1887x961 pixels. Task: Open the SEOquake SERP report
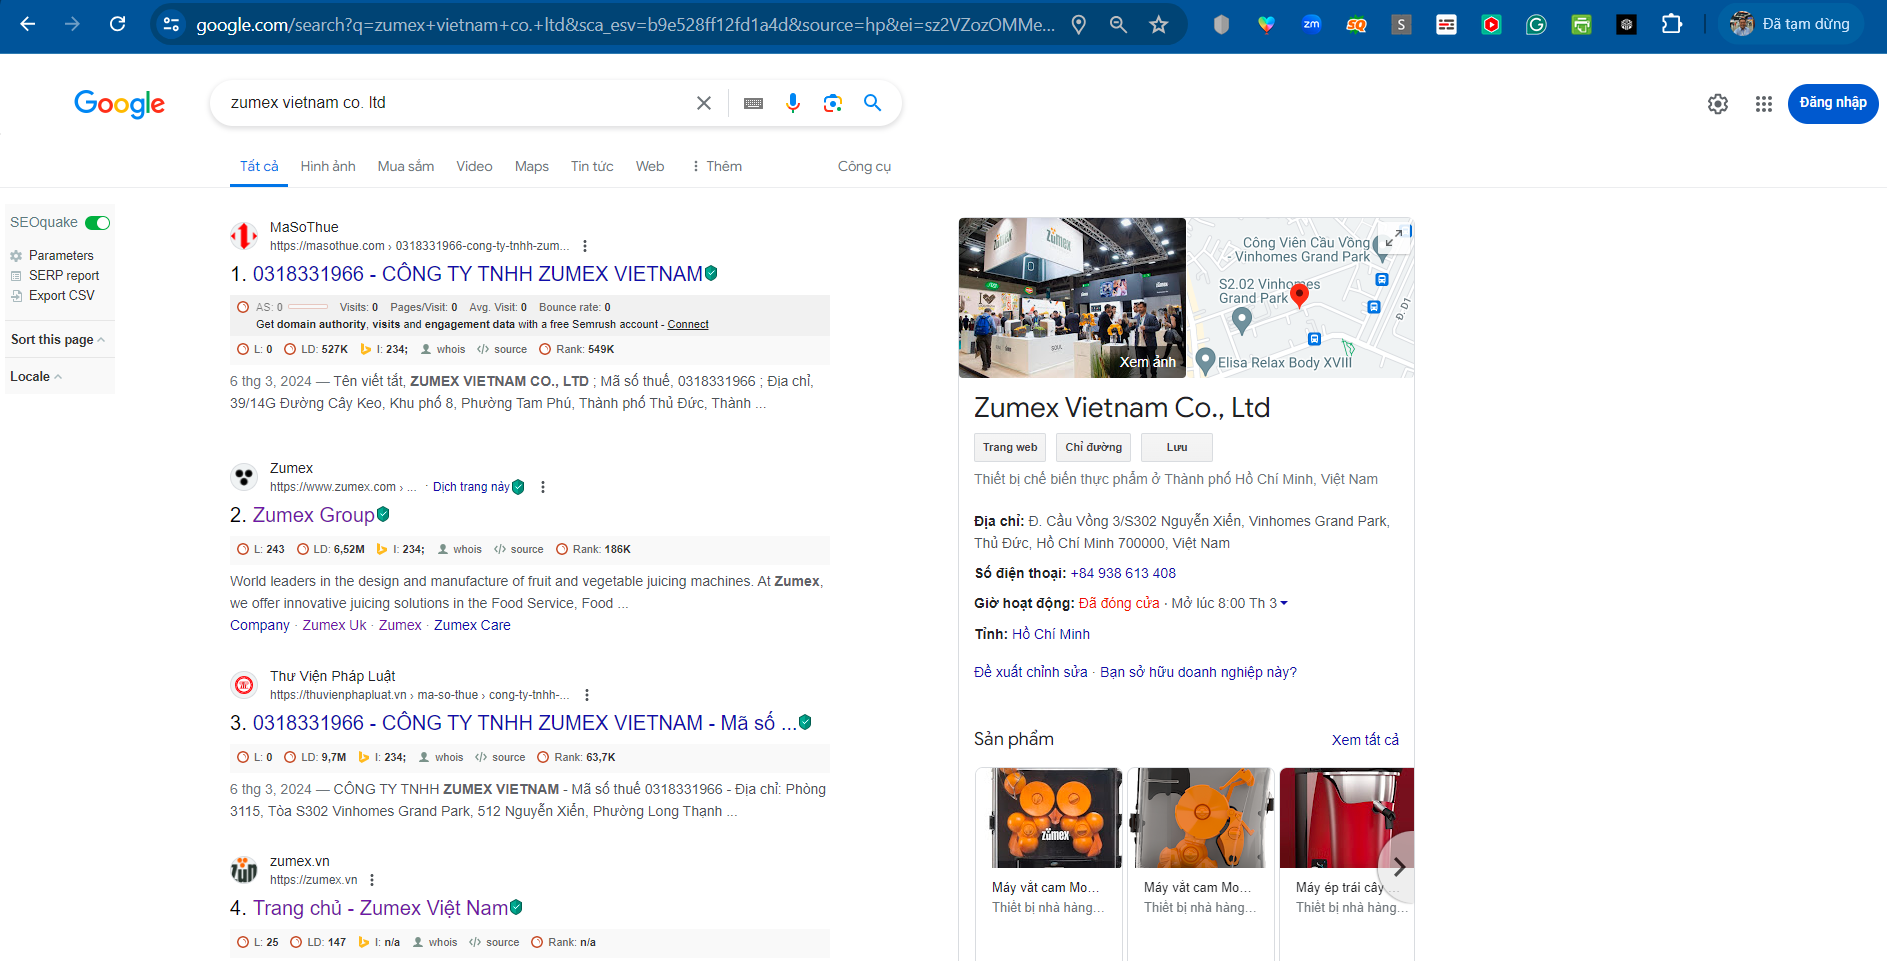click(55, 276)
